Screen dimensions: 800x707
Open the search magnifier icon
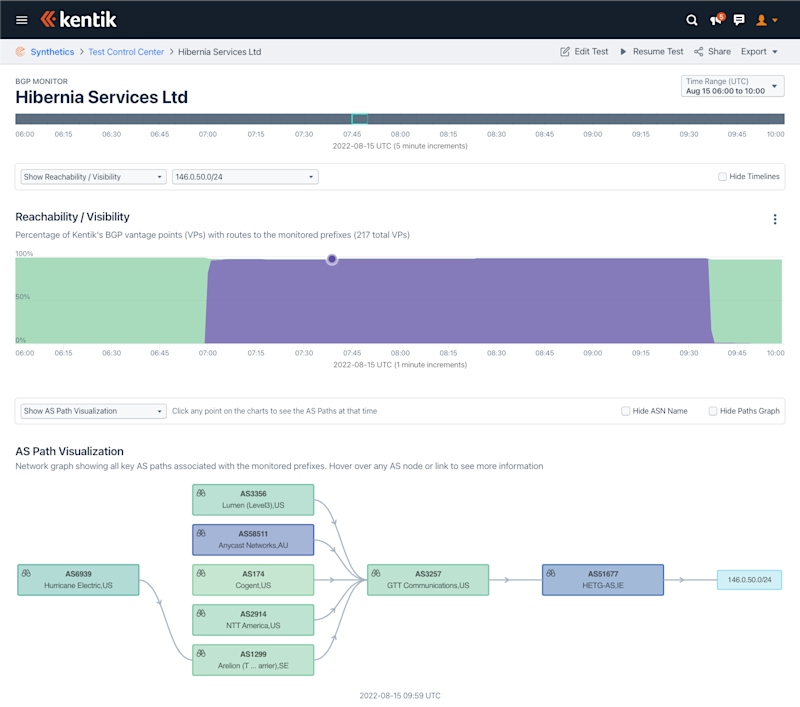tap(691, 20)
